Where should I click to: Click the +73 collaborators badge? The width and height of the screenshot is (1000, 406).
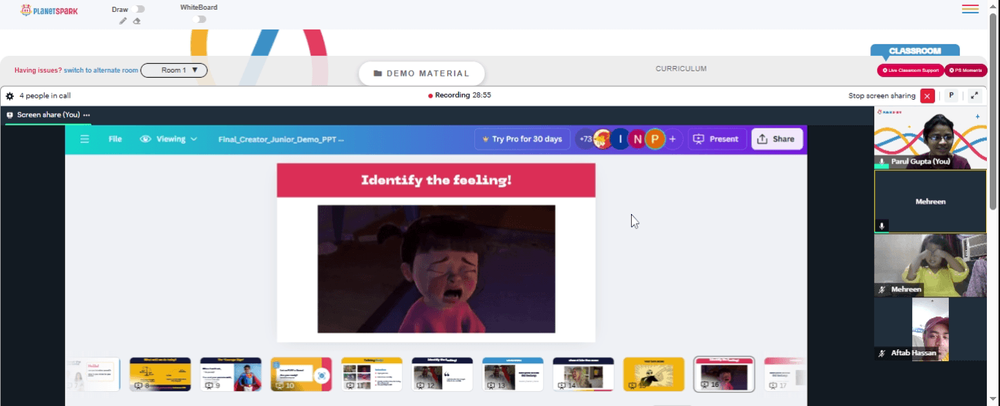click(585, 139)
